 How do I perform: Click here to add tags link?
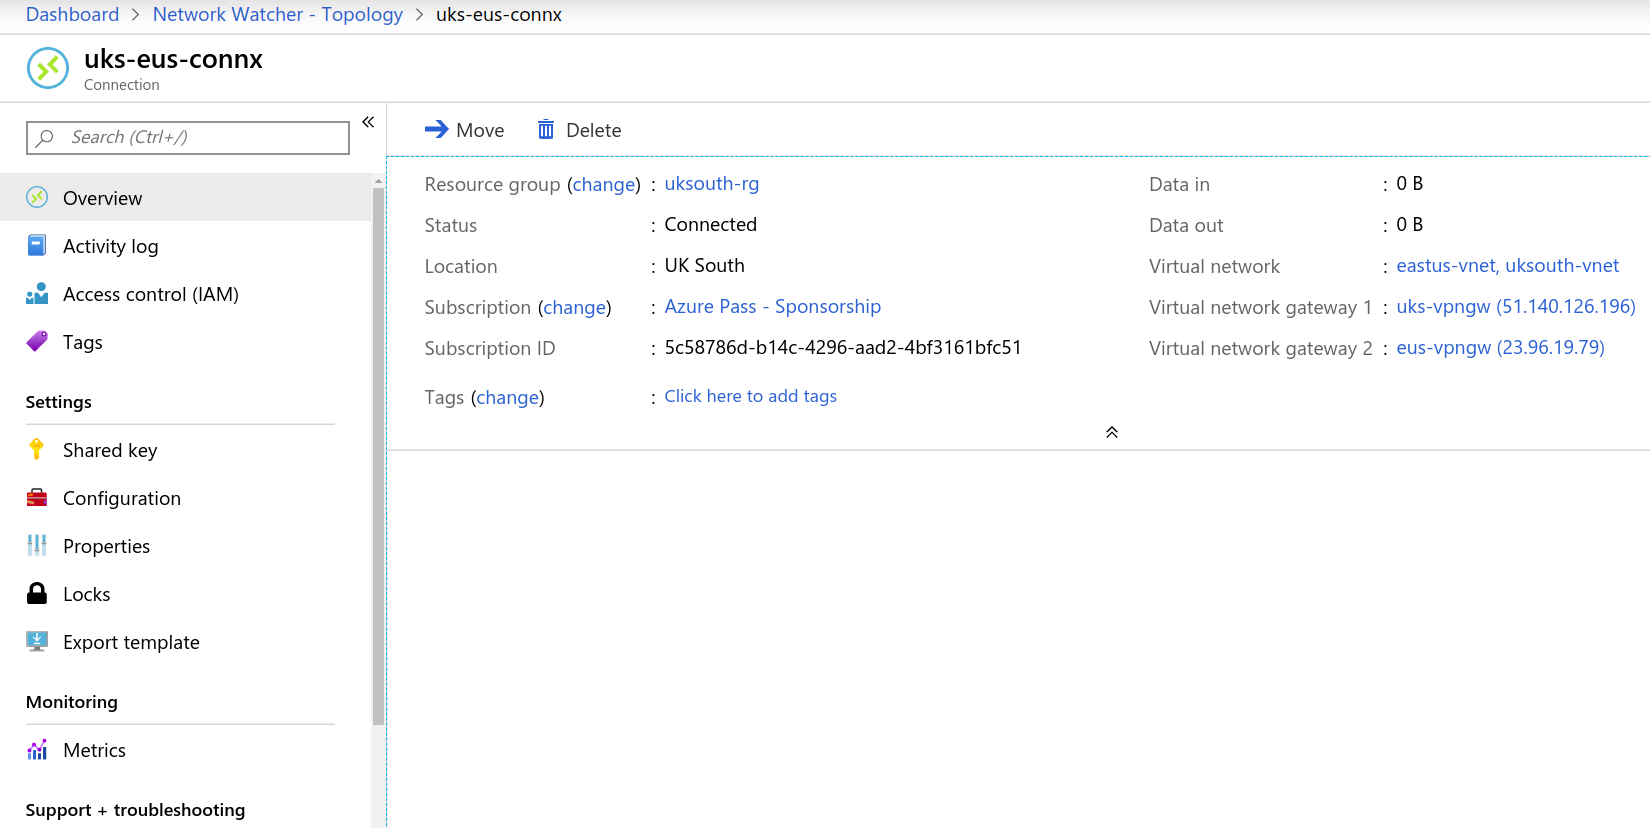(x=751, y=396)
